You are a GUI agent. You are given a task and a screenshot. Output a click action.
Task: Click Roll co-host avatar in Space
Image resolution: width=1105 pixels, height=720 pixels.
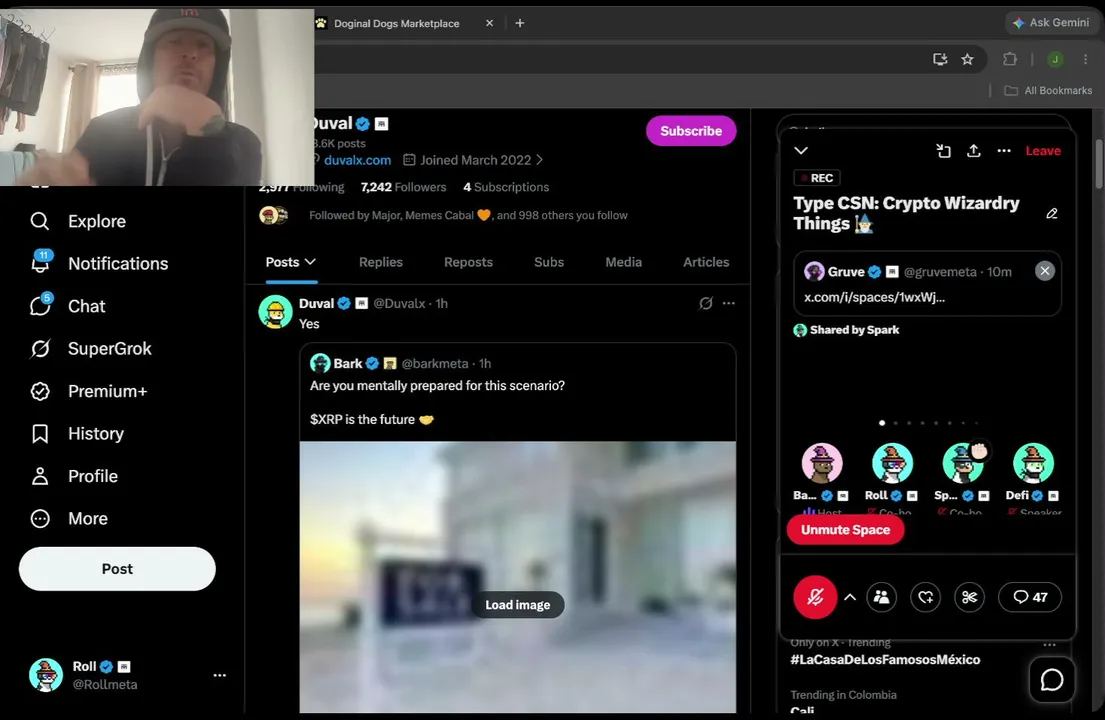click(892, 463)
